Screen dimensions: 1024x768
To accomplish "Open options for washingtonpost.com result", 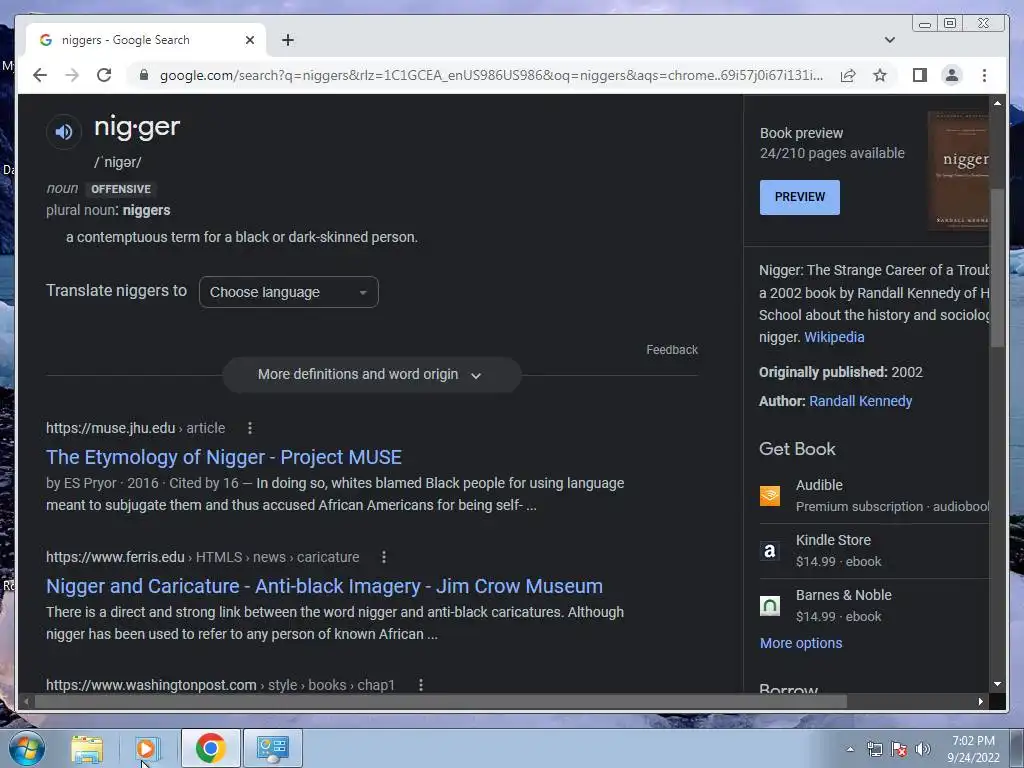I will coord(421,684).
